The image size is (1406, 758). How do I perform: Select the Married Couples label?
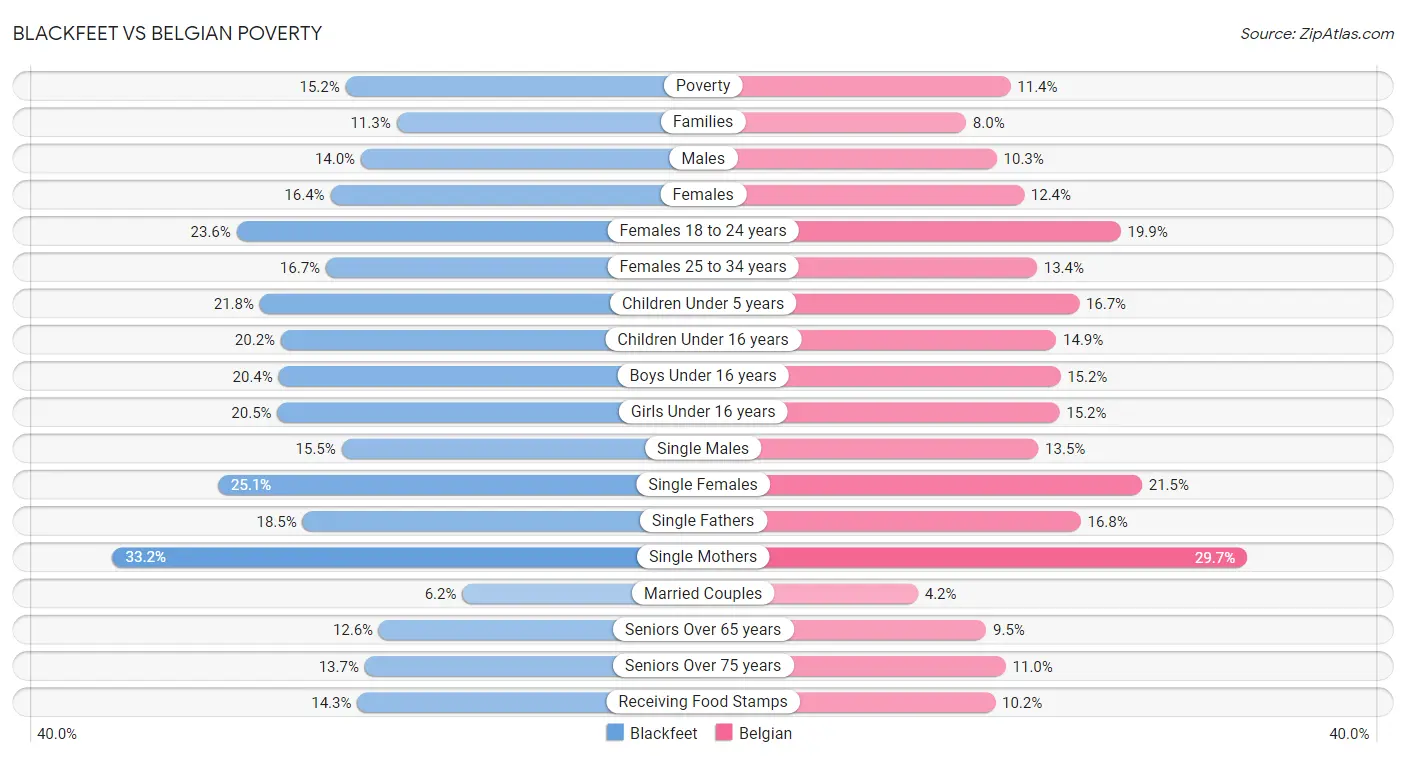click(x=703, y=593)
